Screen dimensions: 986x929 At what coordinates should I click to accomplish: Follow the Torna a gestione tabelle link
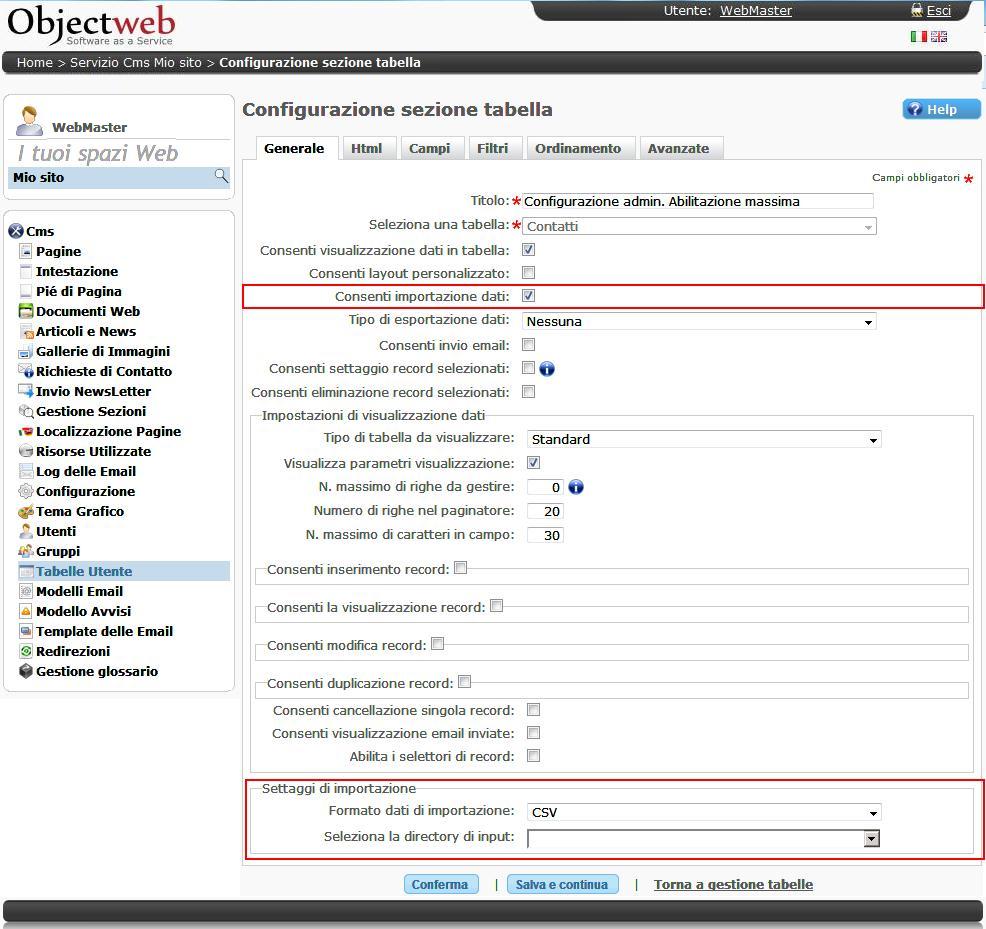[x=733, y=885]
